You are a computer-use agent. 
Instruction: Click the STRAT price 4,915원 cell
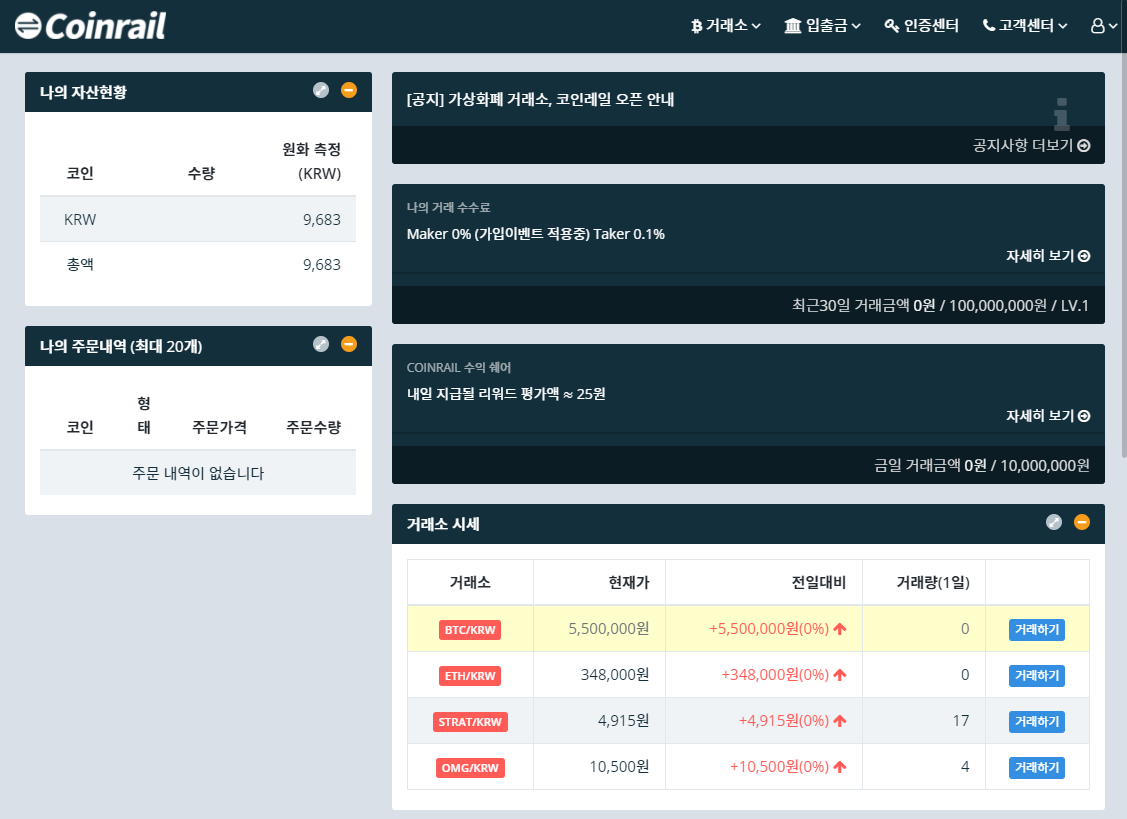(x=599, y=721)
